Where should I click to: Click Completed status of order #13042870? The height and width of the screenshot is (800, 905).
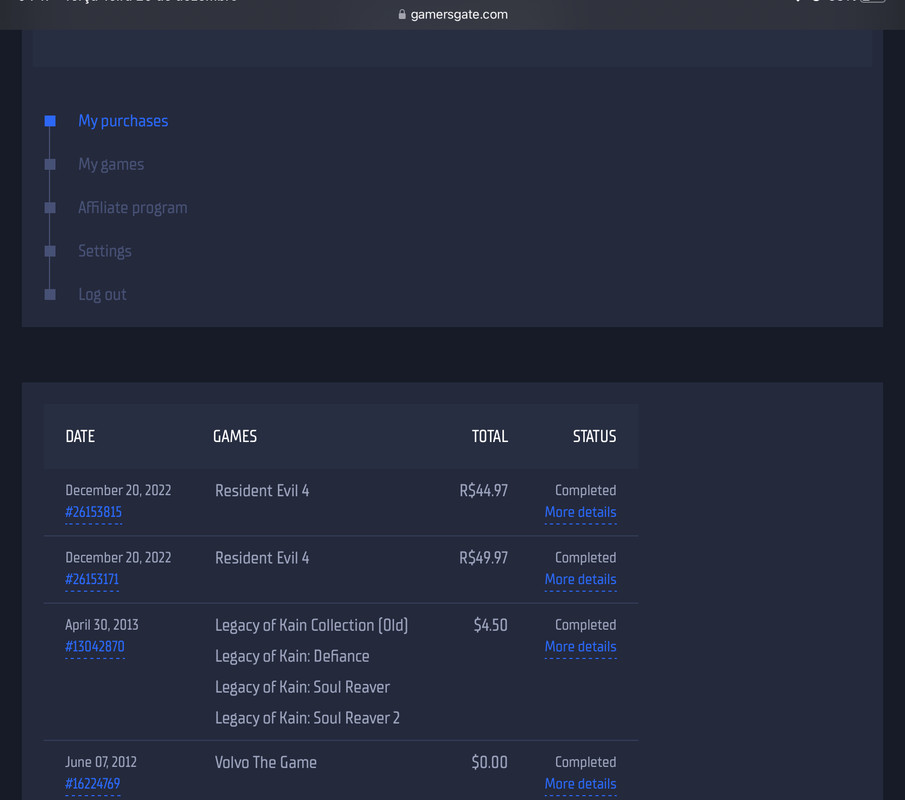tap(586, 625)
